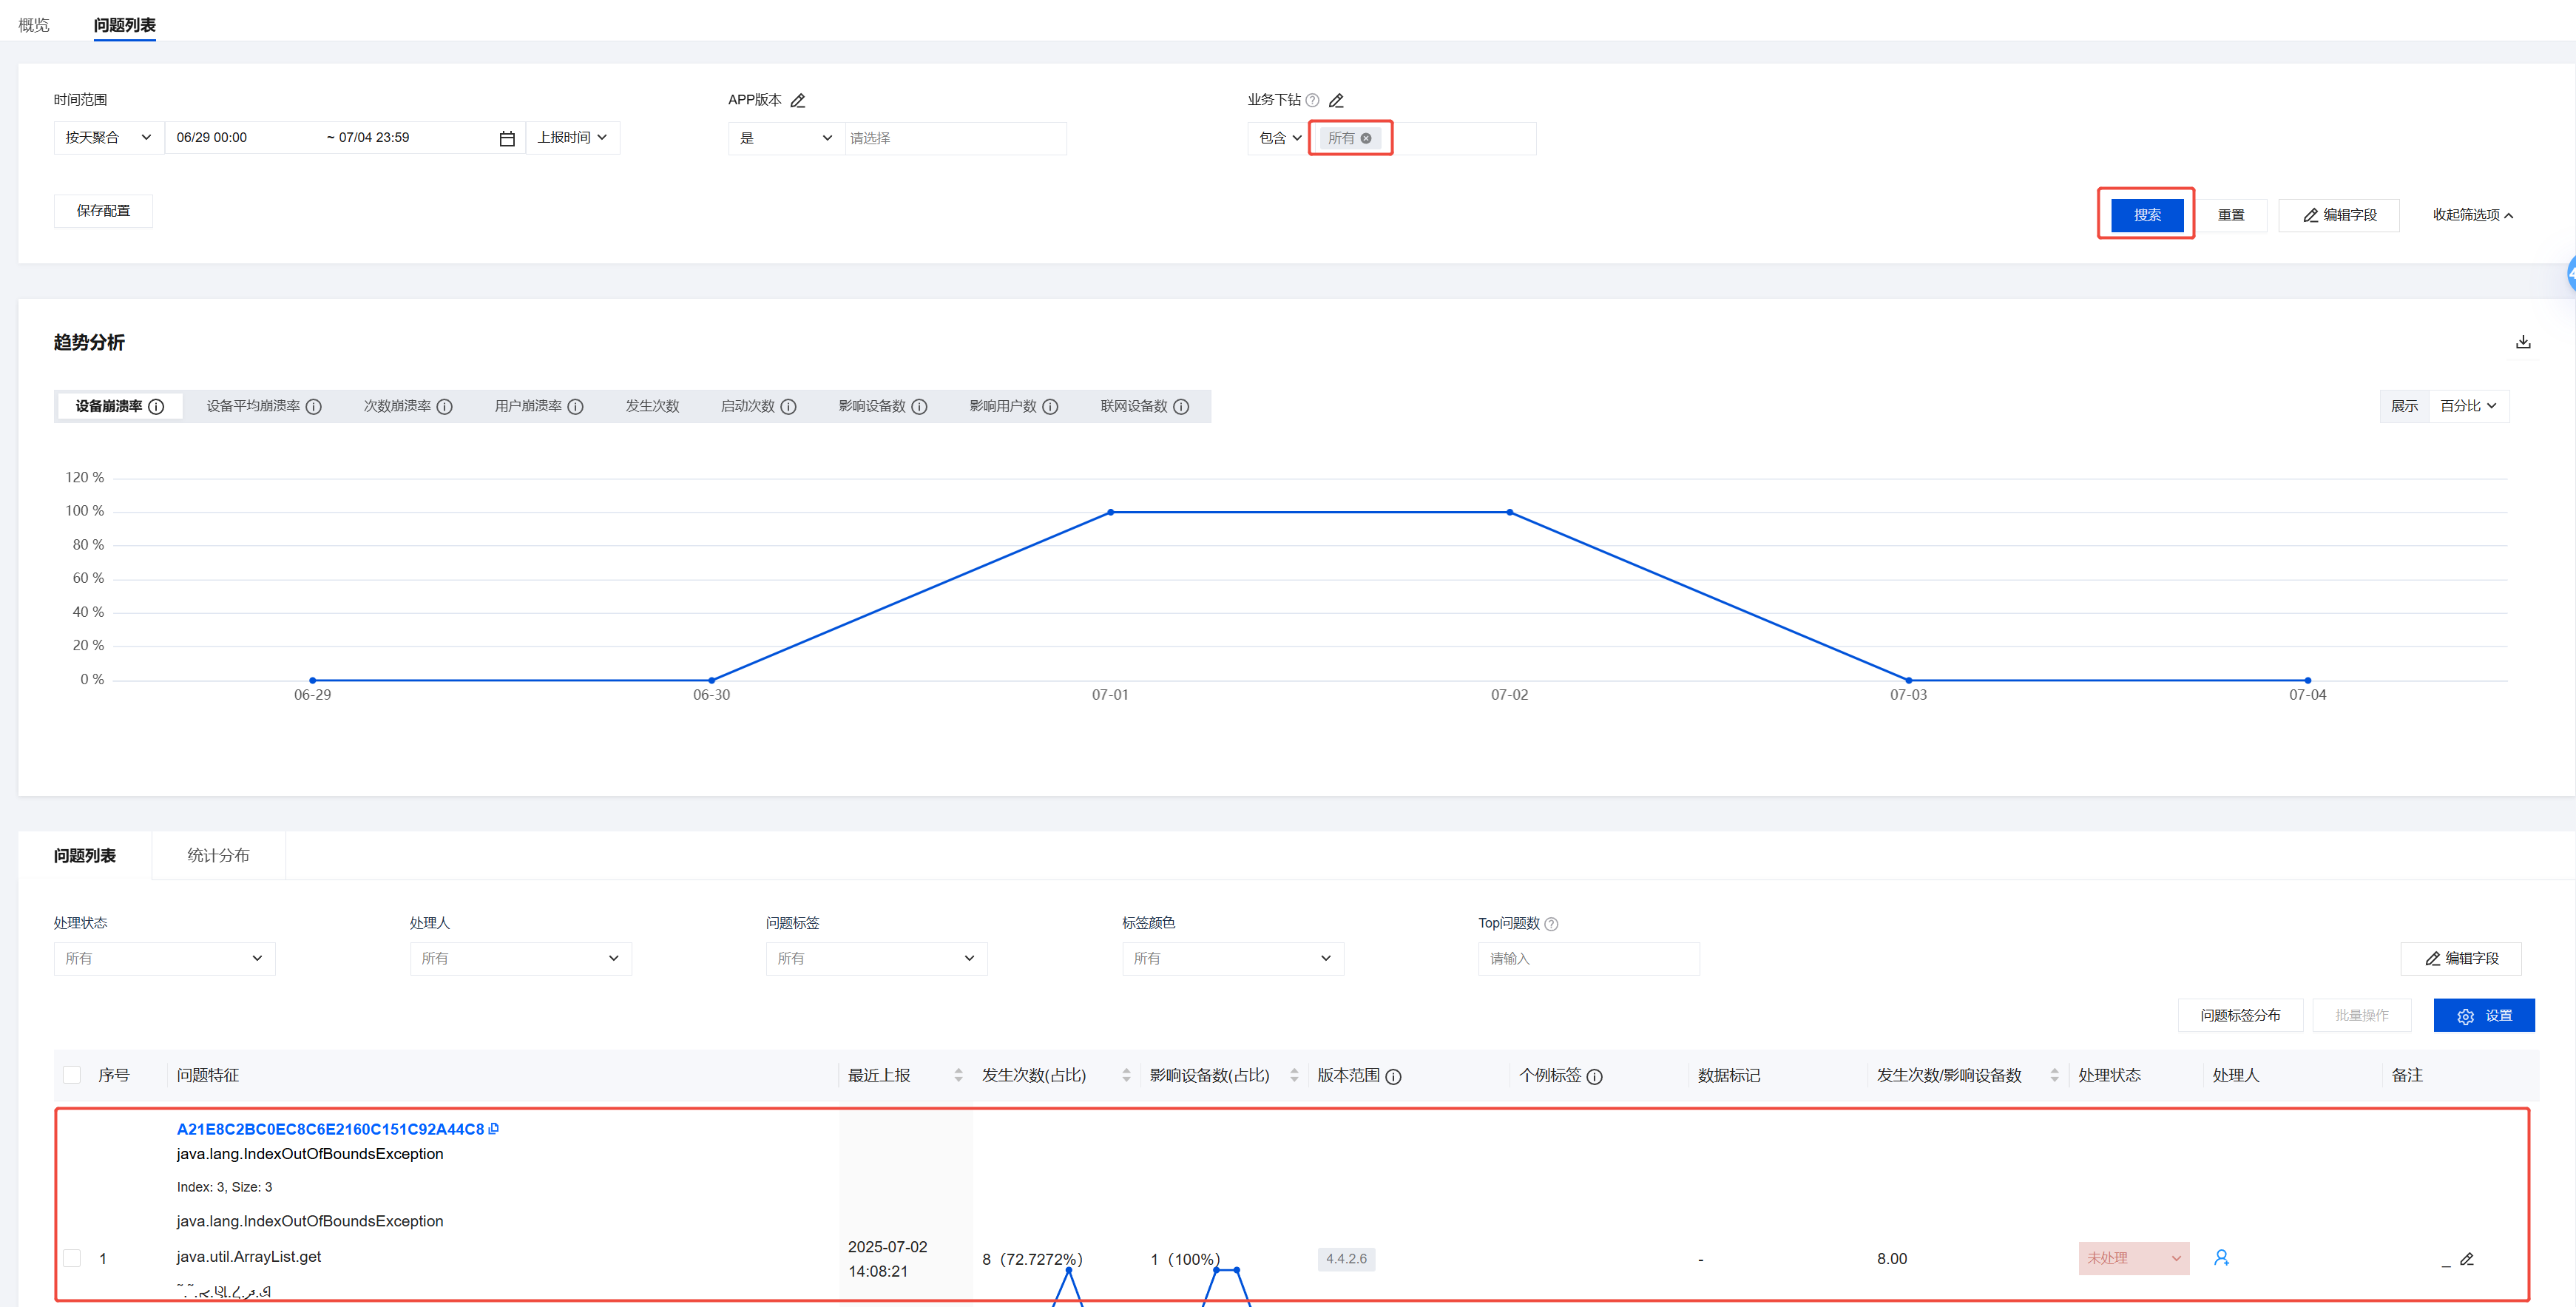
Task: Check the select-all checkbox in table header
Action: click(72, 1075)
